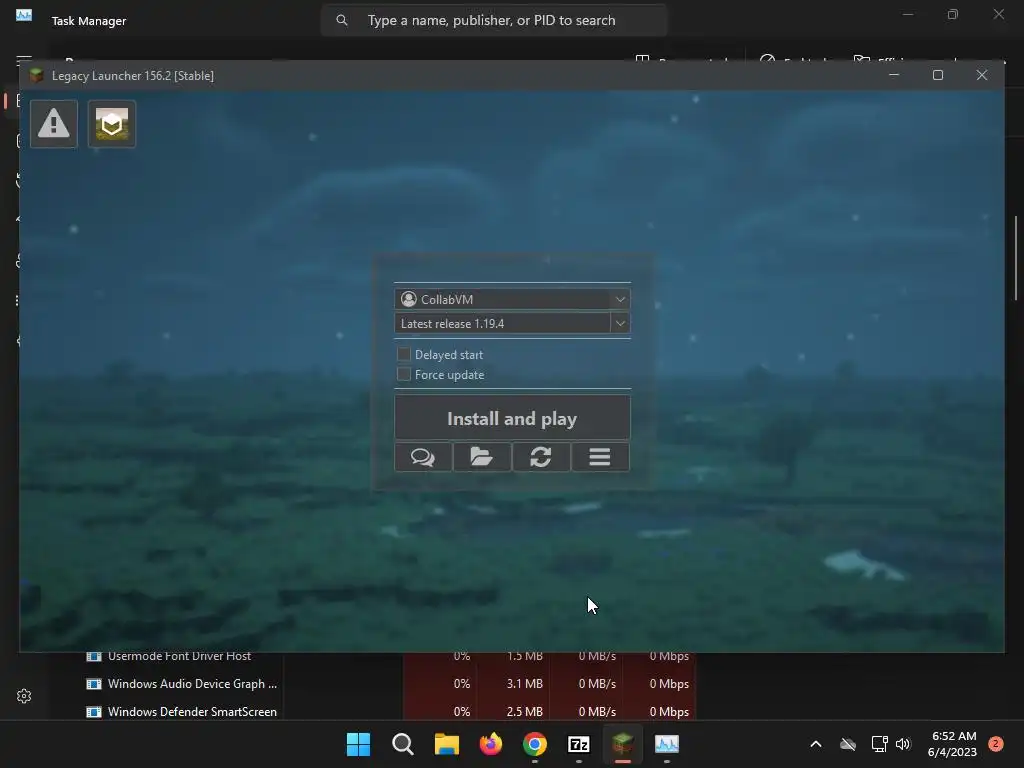Enable the Delayed start checkbox

click(x=404, y=354)
